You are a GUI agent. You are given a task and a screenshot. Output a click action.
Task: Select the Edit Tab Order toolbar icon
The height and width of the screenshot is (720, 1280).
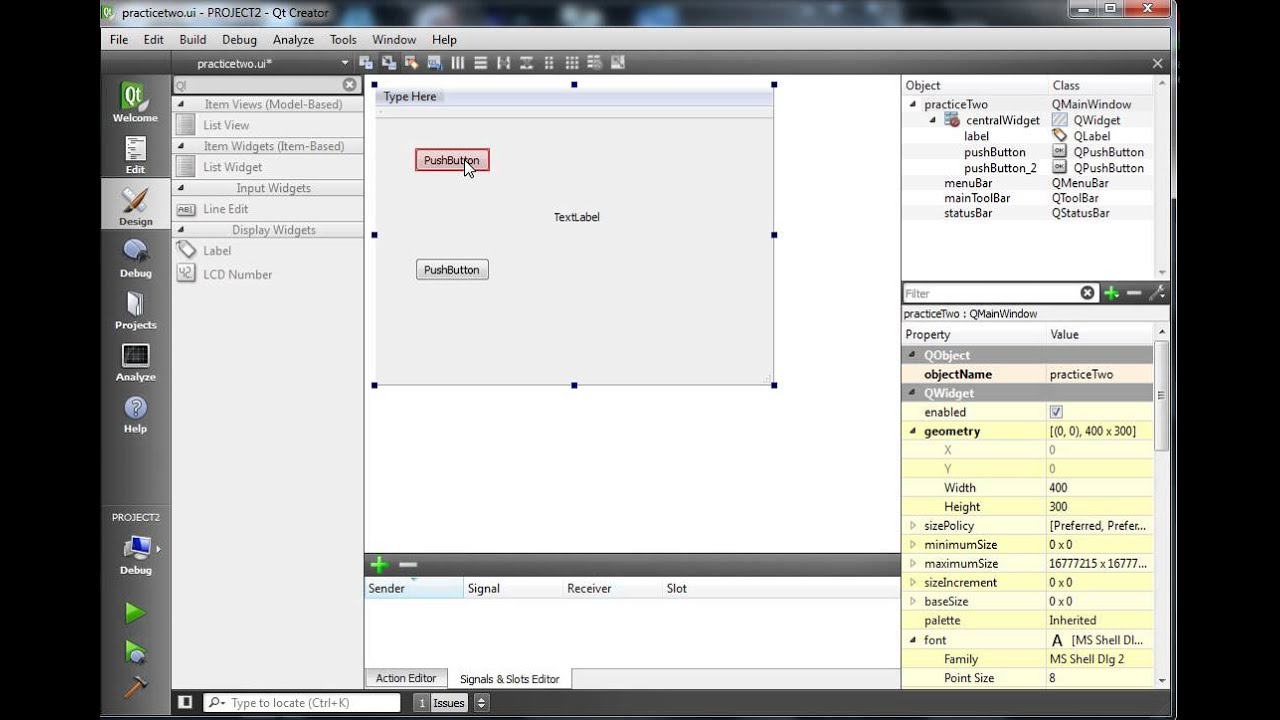point(435,63)
